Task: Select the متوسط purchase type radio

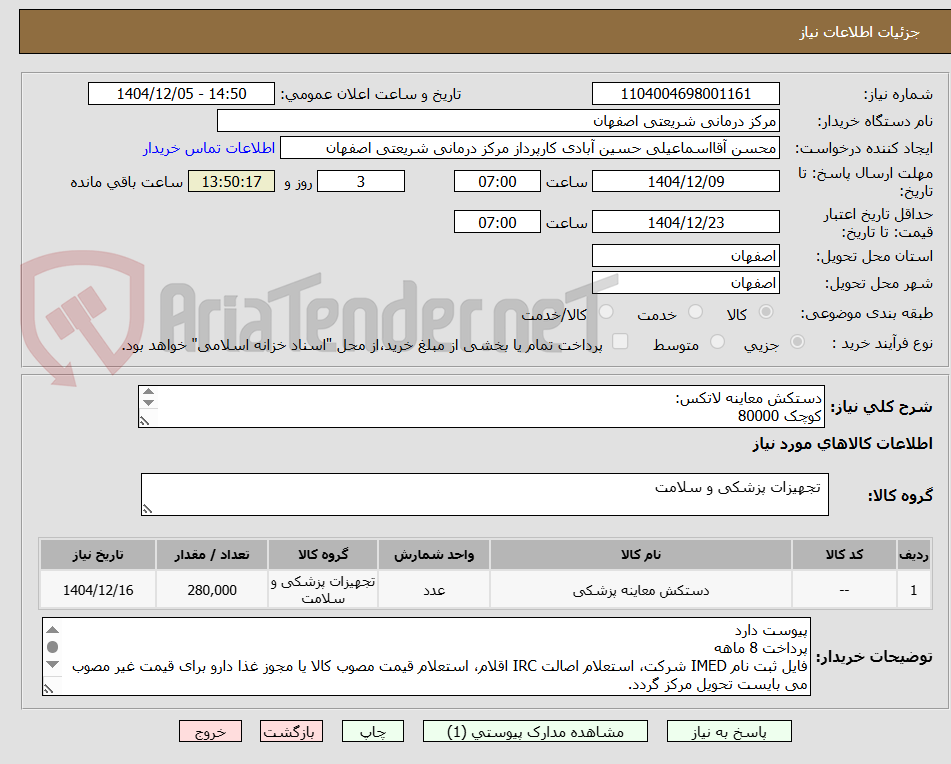Action: tap(717, 342)
